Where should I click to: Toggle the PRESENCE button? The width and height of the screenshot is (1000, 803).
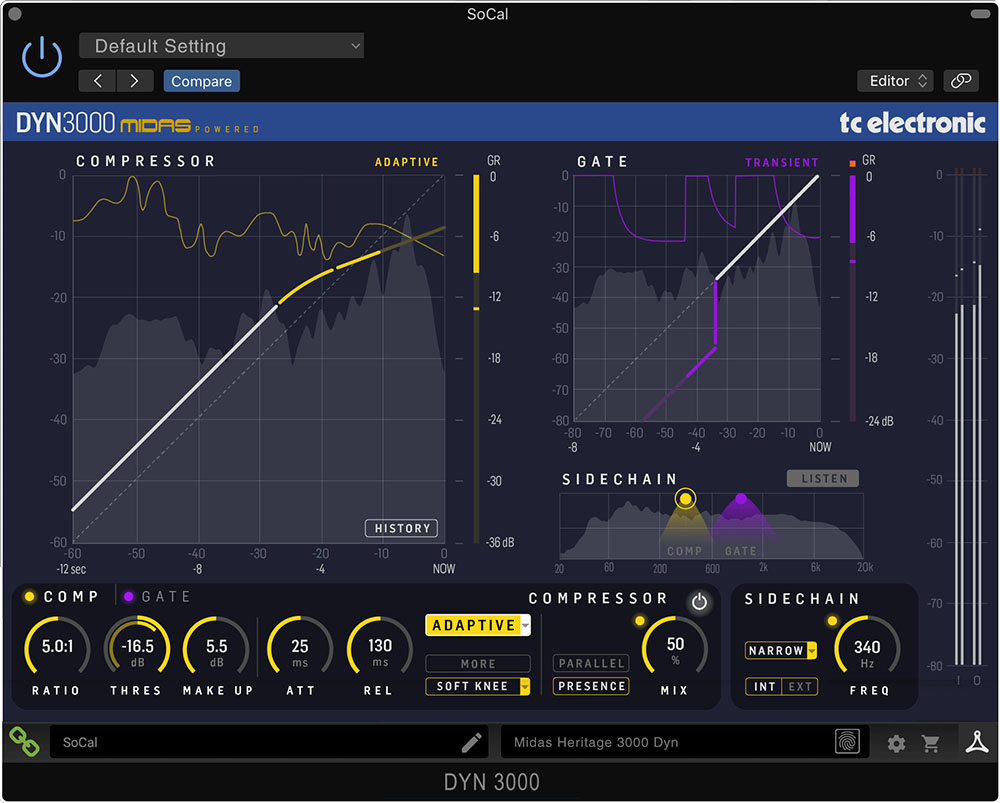591,686
